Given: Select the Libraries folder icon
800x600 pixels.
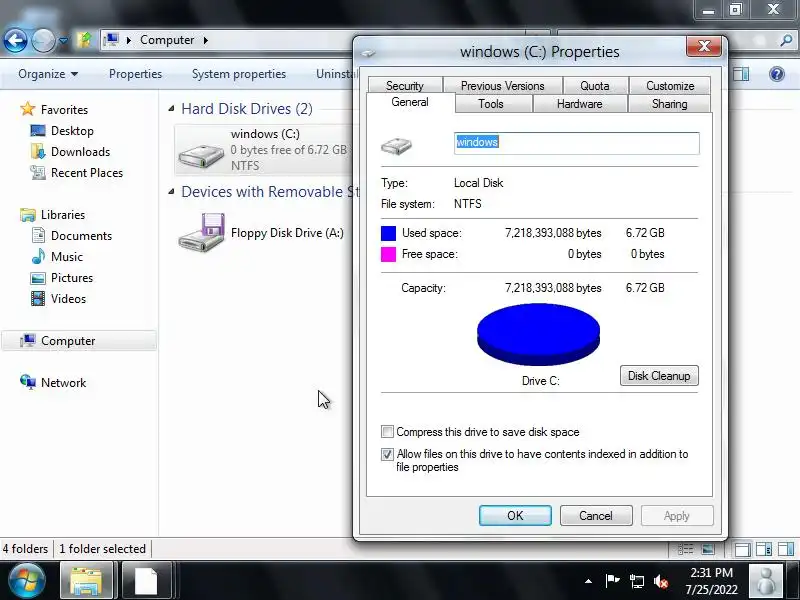Looking at the screenshot, I should pos(28,215).
